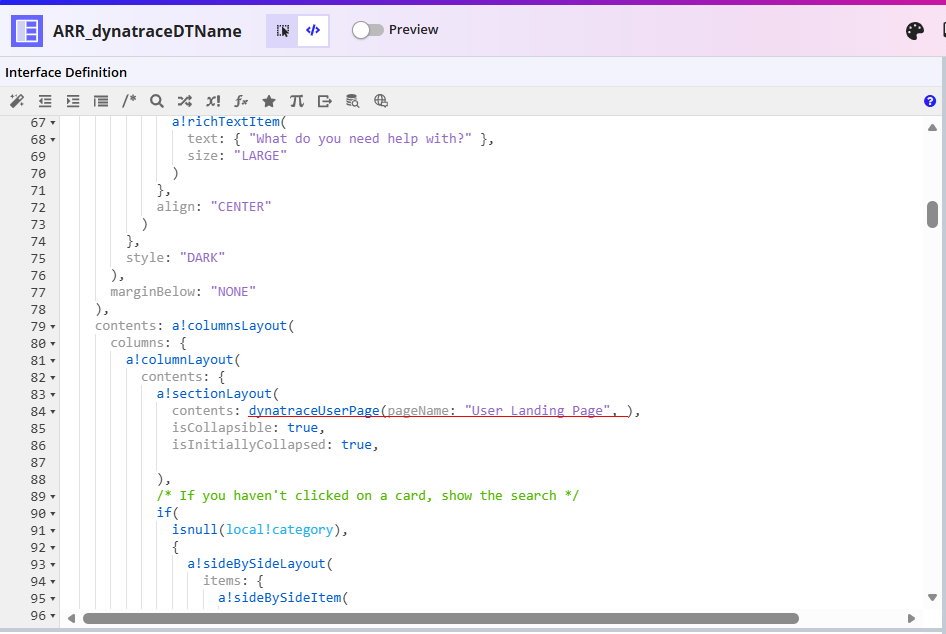
Task: Open the search magnifier tool
Action: pyautogui.click(x=157, y=101)
